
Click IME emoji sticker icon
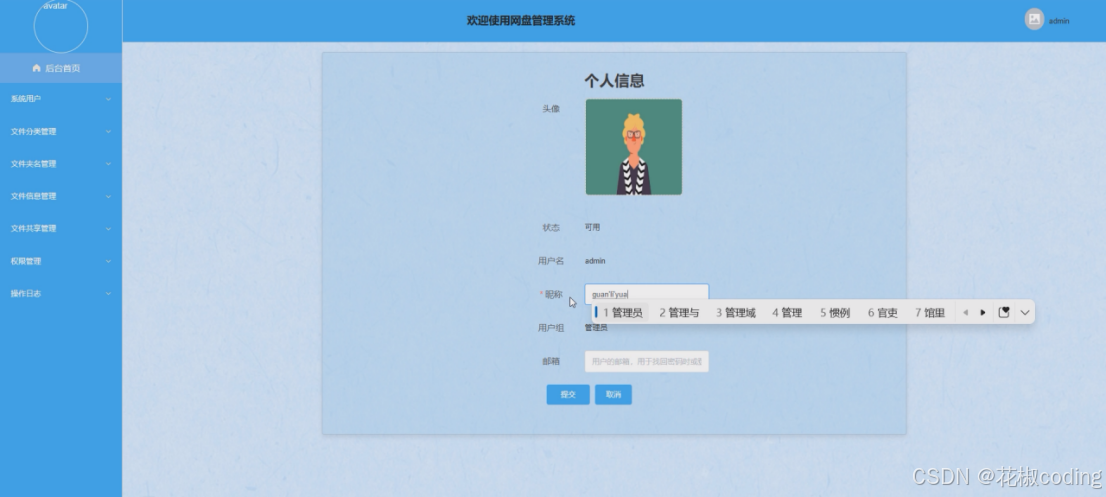coord(1004,312)
